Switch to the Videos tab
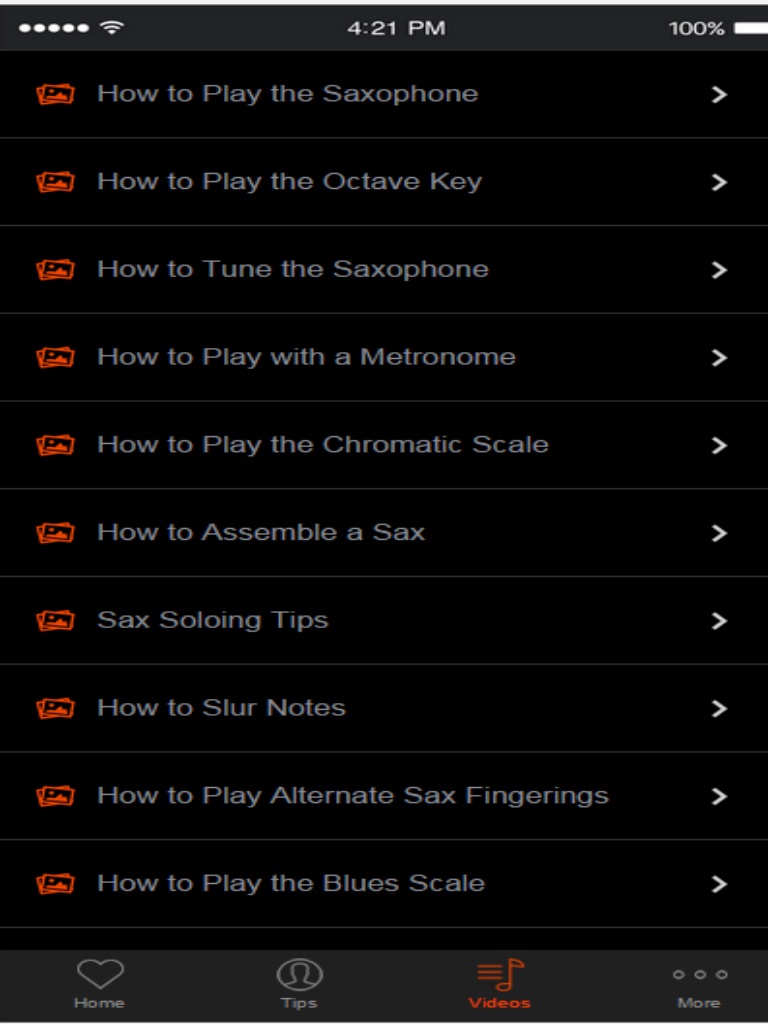The width and height of the screenshot is (768, 1024). coord(500,982)
